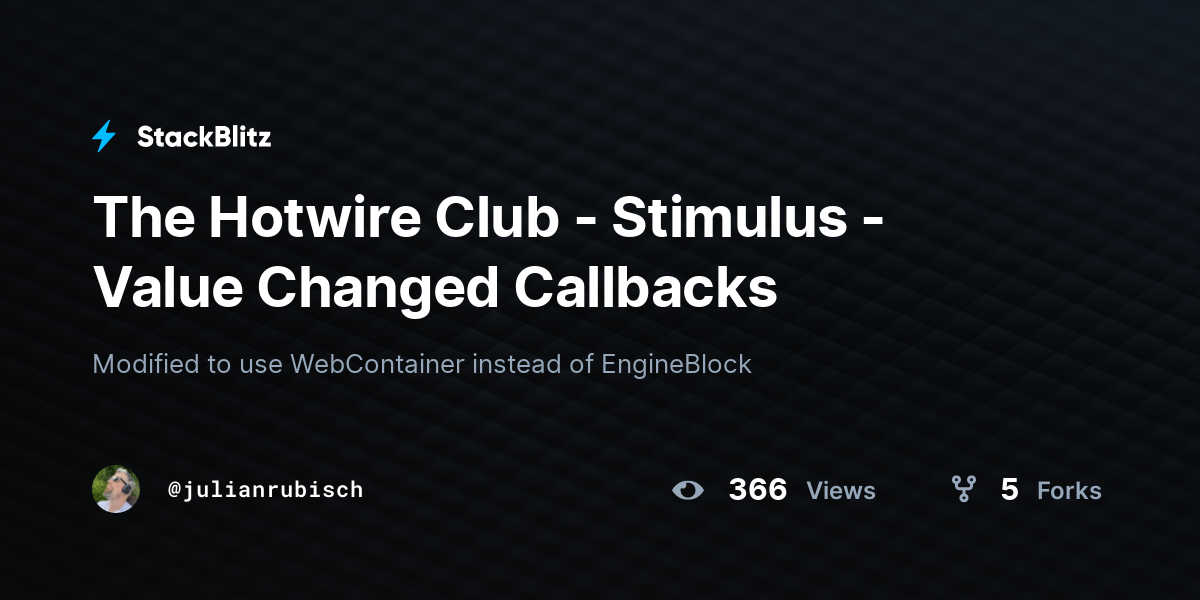Click the 366 view count number
This screenshot has width=1200, height=600.
coord(757,490)
